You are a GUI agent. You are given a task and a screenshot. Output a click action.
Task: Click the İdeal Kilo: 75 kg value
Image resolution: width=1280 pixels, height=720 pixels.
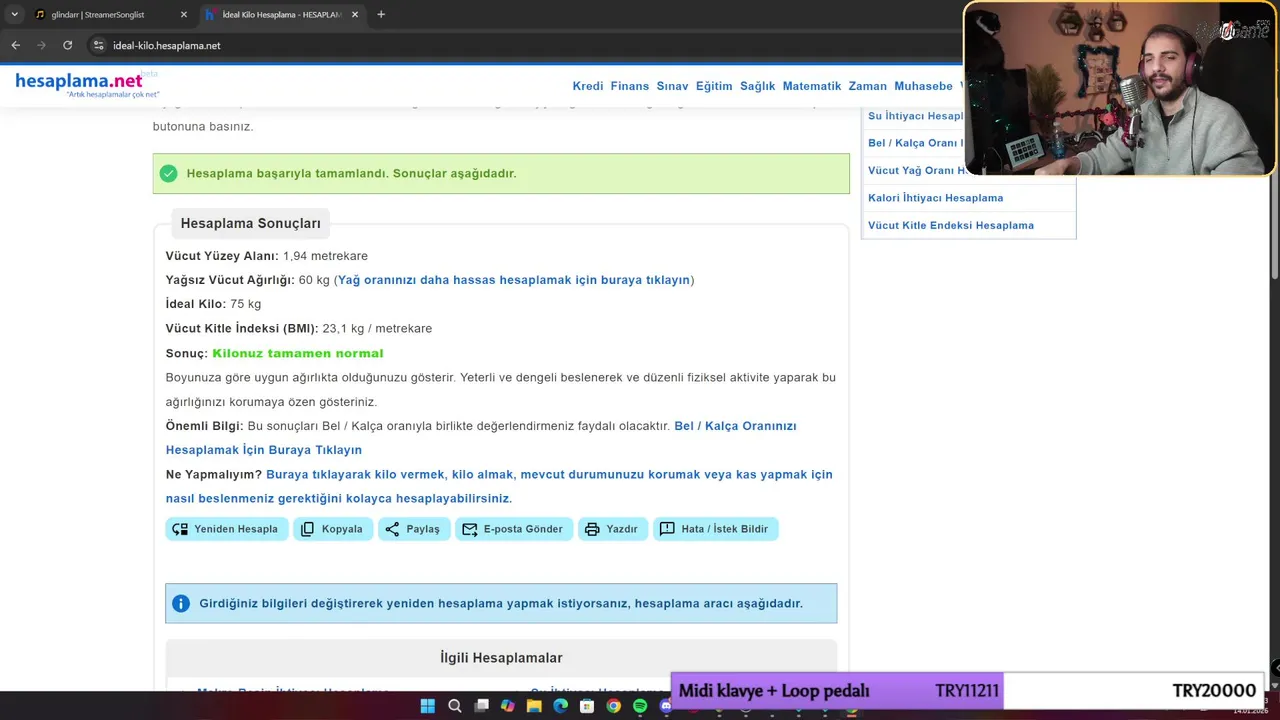coord(213,304)
